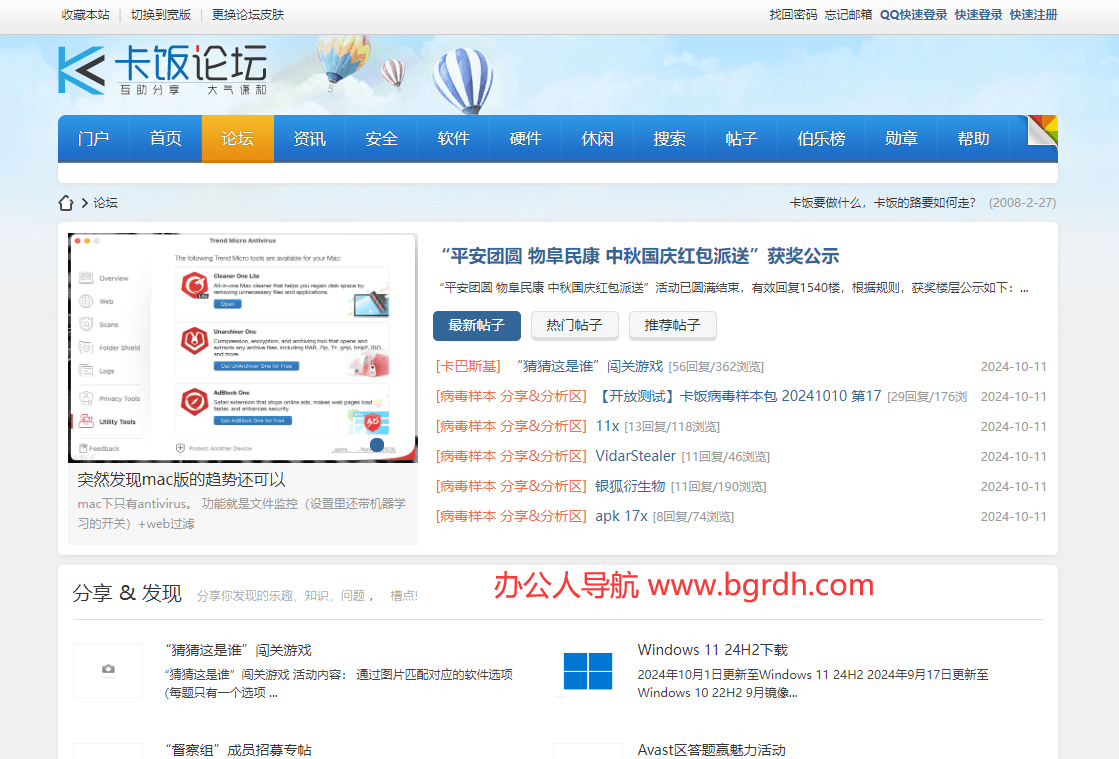Click the camera placeholder image icon
The width and height of the screenshot is (1119, 759).
[x=108, y=669]
